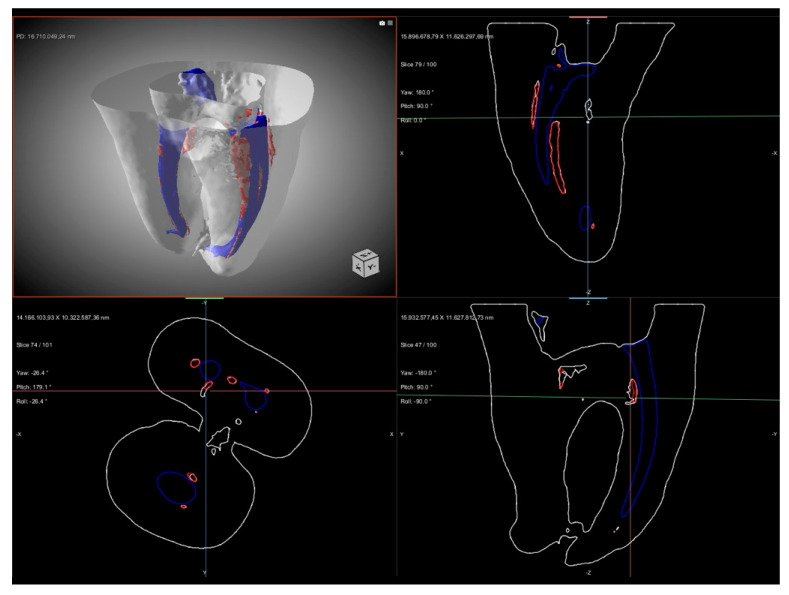The width and height of the screenshot is (789, 595).
Task: Click the 'Roll: -26.4 °' value
Action: coord(32,401)
